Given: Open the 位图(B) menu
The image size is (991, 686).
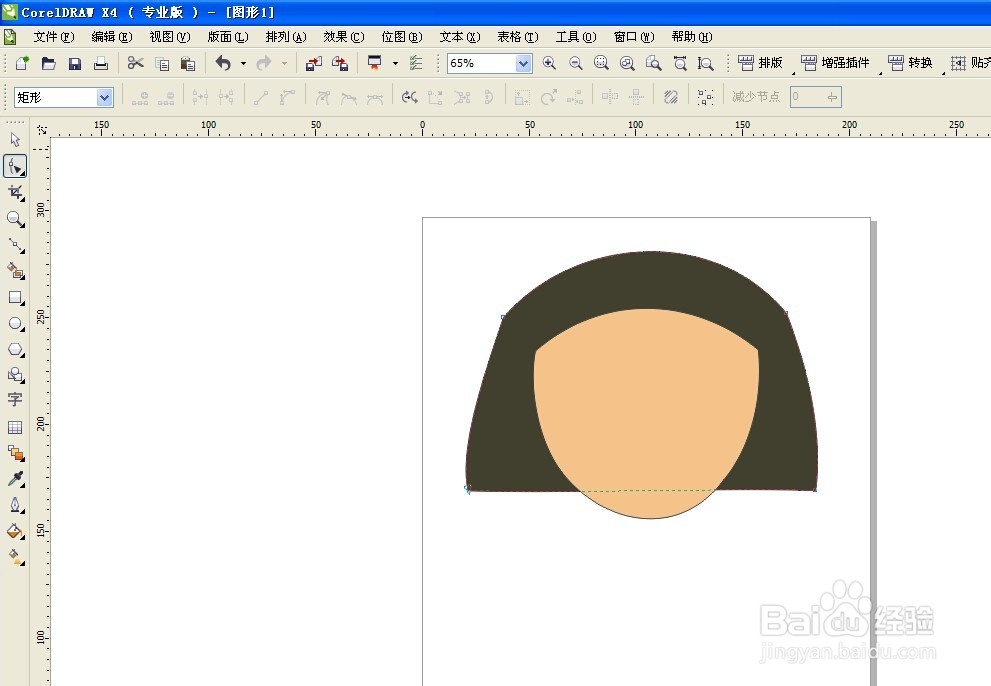Looking at the screenshot, I should point(402,37).
